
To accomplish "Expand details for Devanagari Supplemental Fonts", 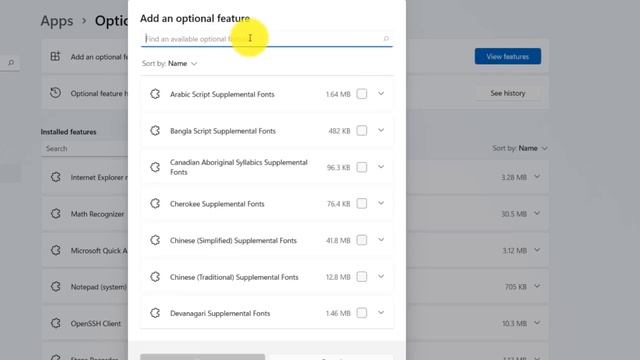I will pyautogui.click(x=381, y=313).
